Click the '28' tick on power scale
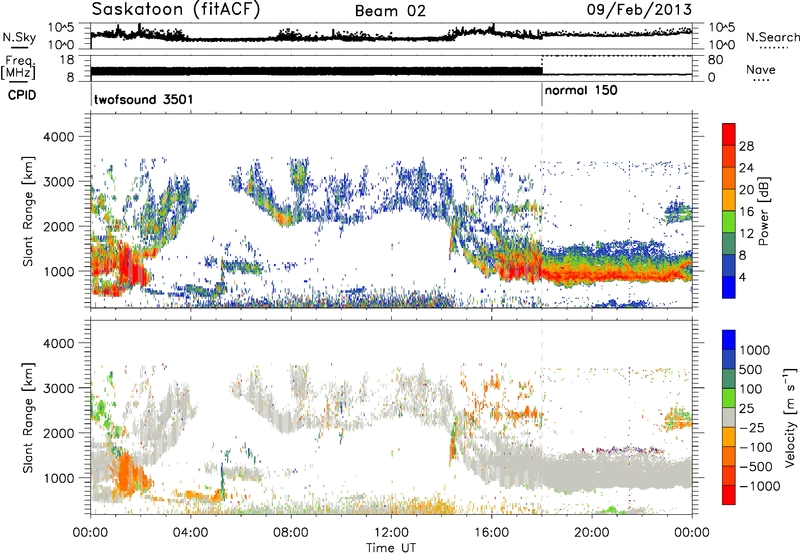800x554 pixels. [746, 146]
